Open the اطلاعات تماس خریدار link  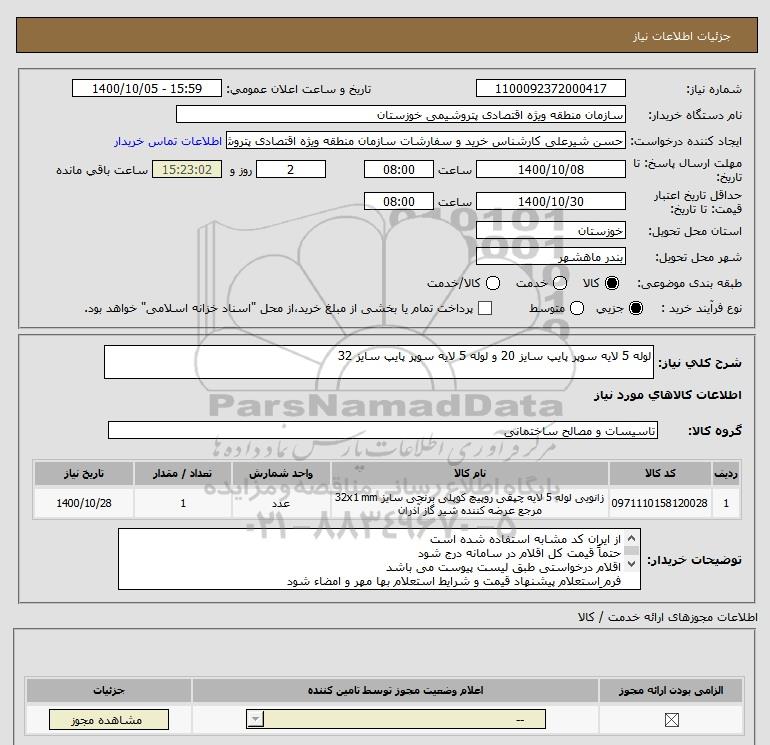click(x=168, y=141)
